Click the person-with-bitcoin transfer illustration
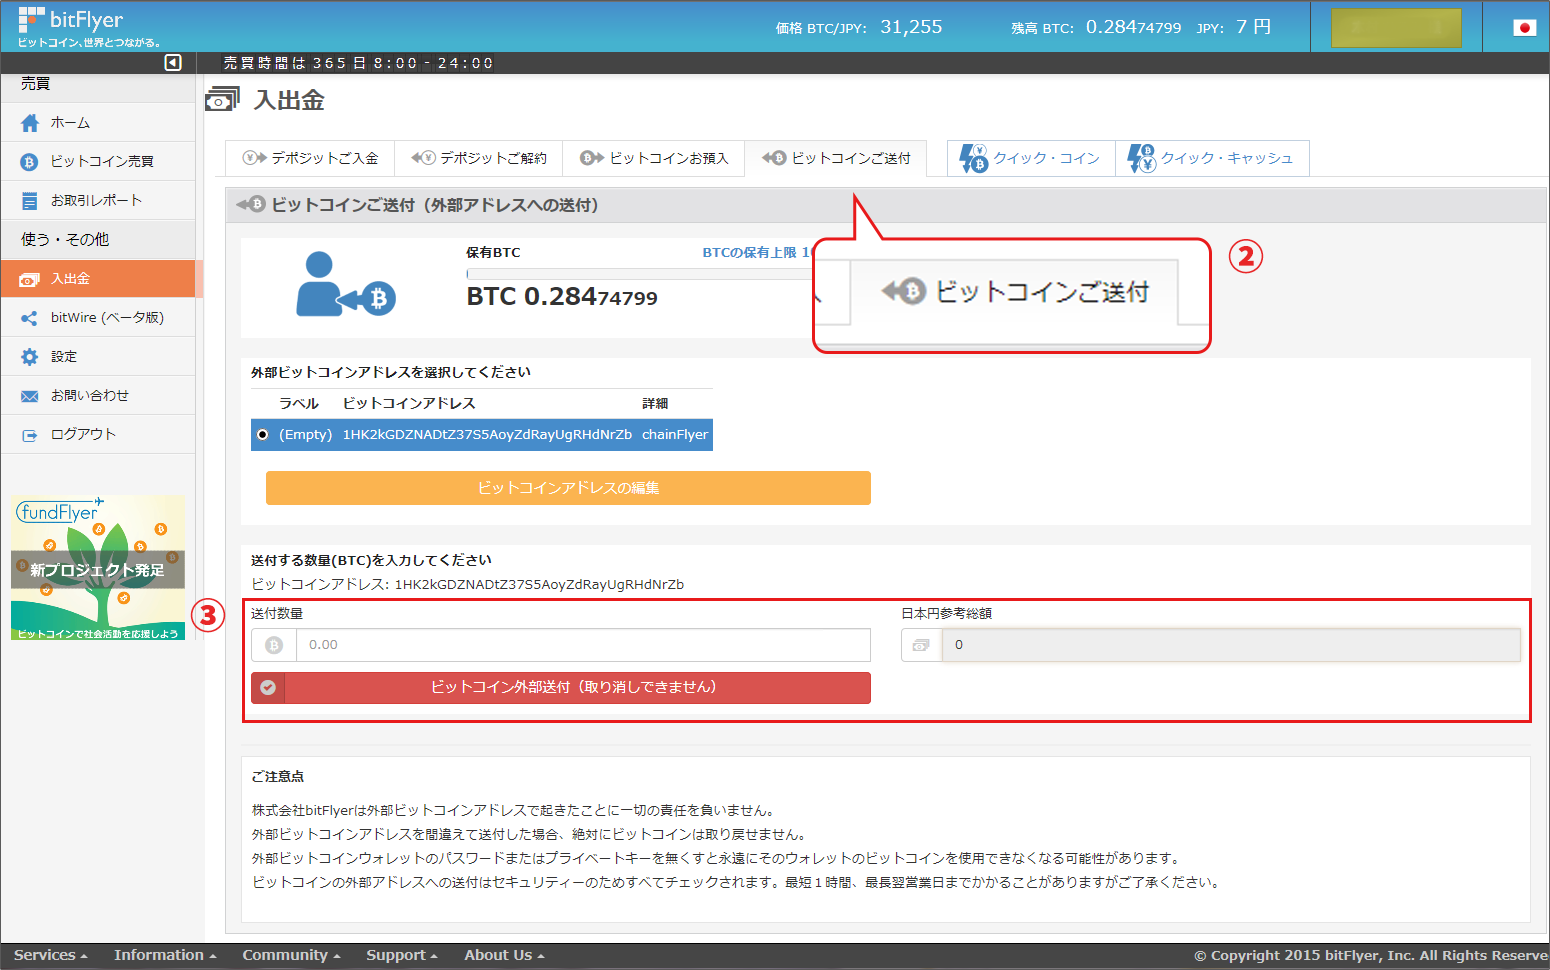 pos(346,284)
